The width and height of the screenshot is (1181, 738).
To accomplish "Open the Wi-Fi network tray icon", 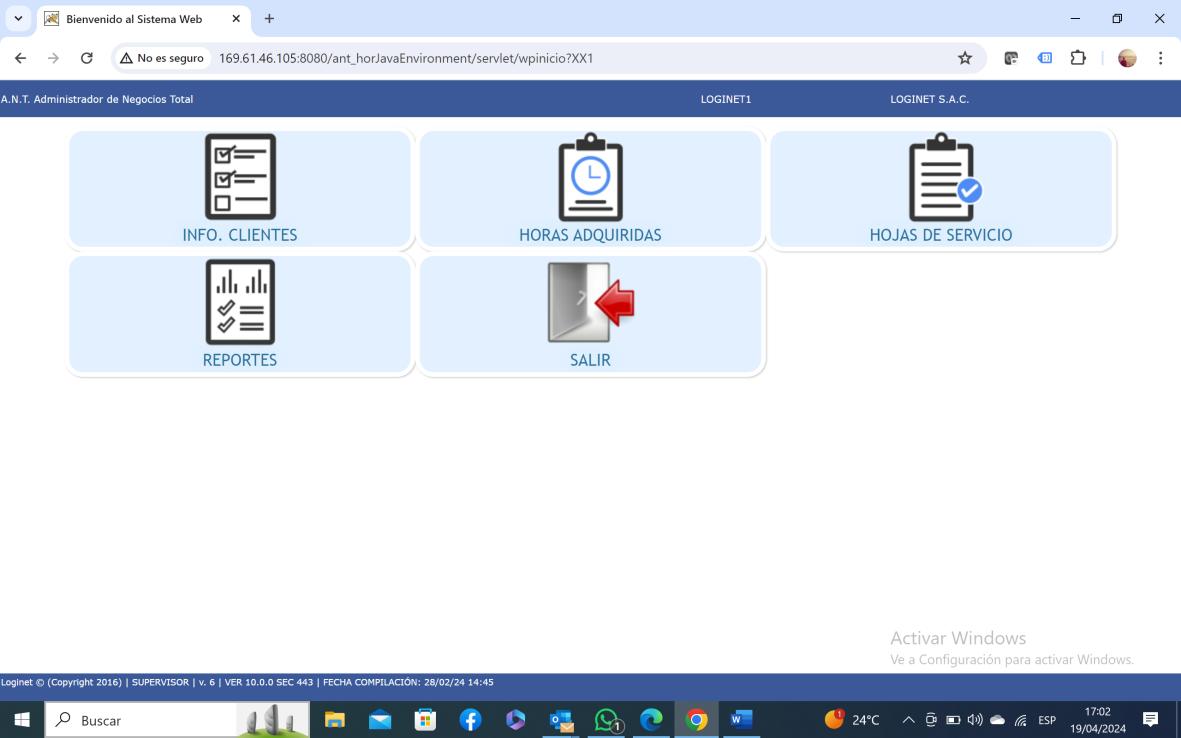I will (1021, 720).
